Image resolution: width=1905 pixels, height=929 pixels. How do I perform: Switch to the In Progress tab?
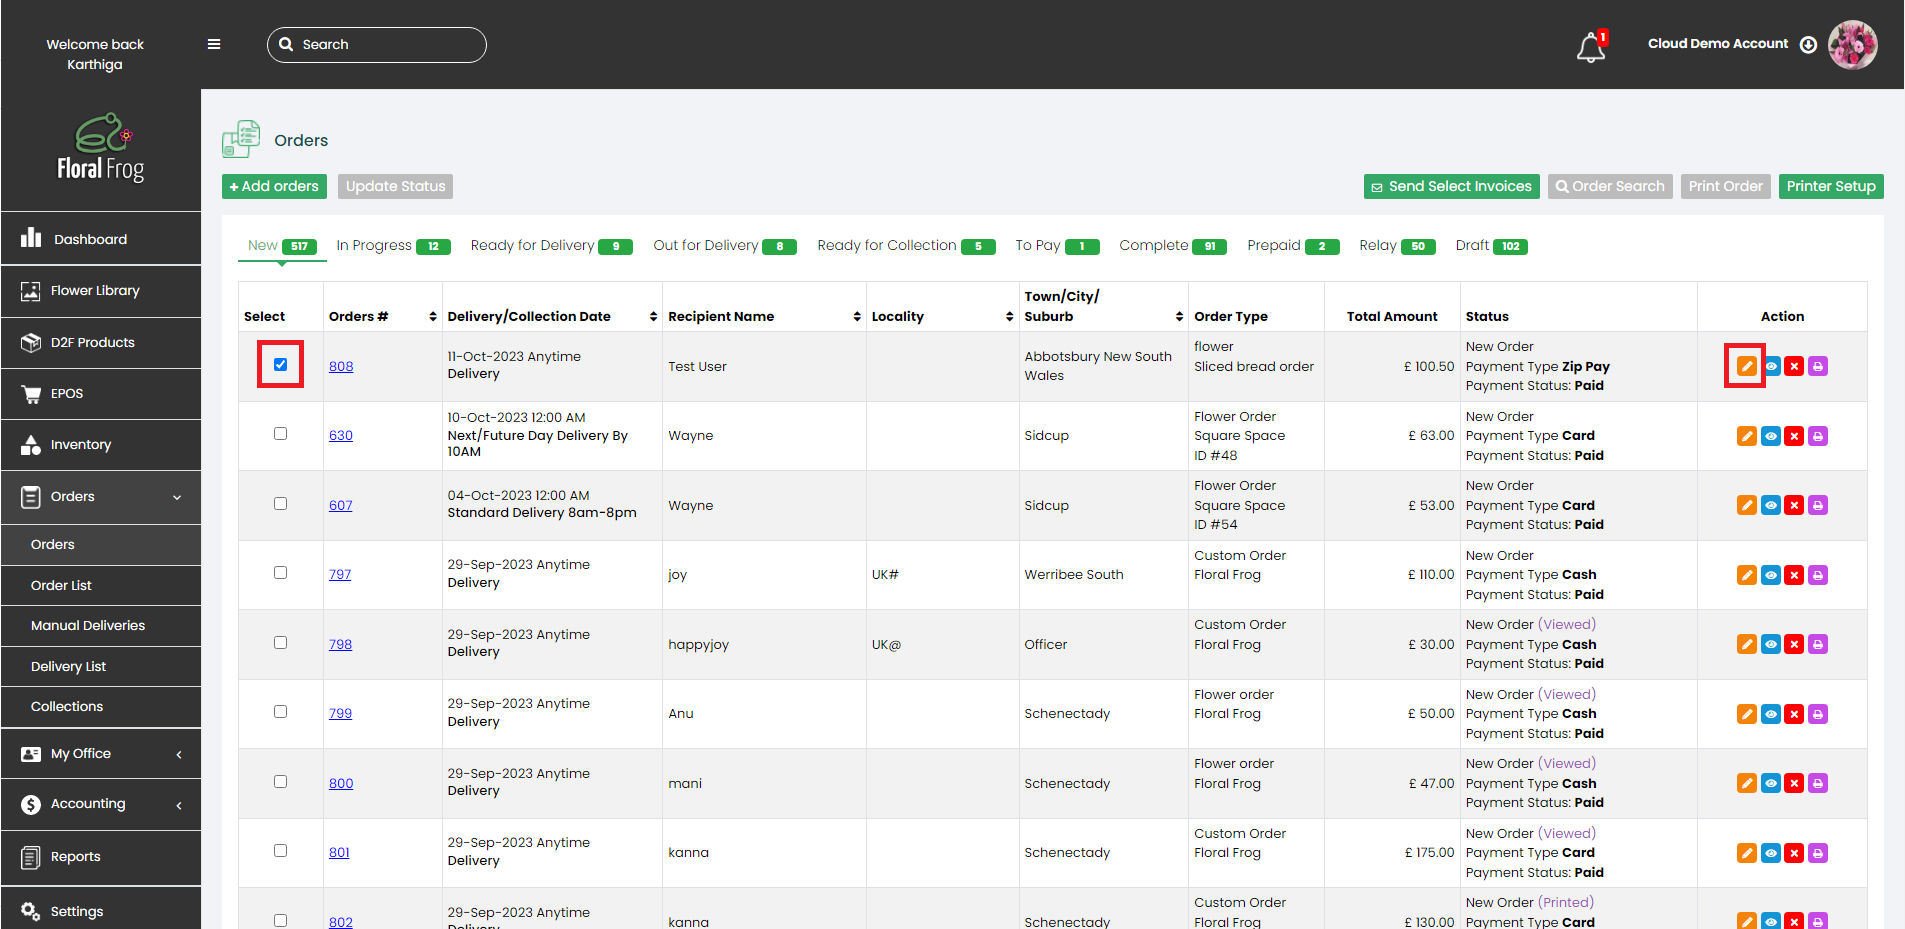(392, 246)
